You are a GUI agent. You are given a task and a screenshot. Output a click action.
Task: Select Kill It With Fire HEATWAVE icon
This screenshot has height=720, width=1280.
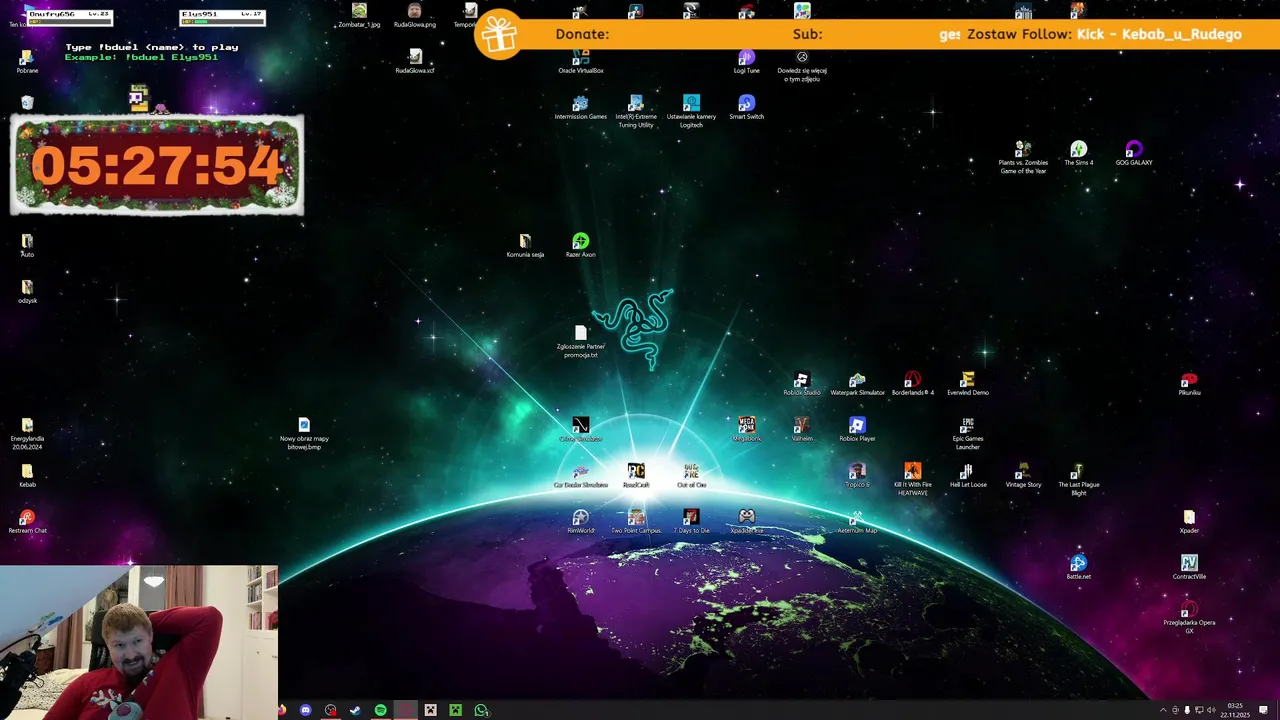[x=912, y=480]
